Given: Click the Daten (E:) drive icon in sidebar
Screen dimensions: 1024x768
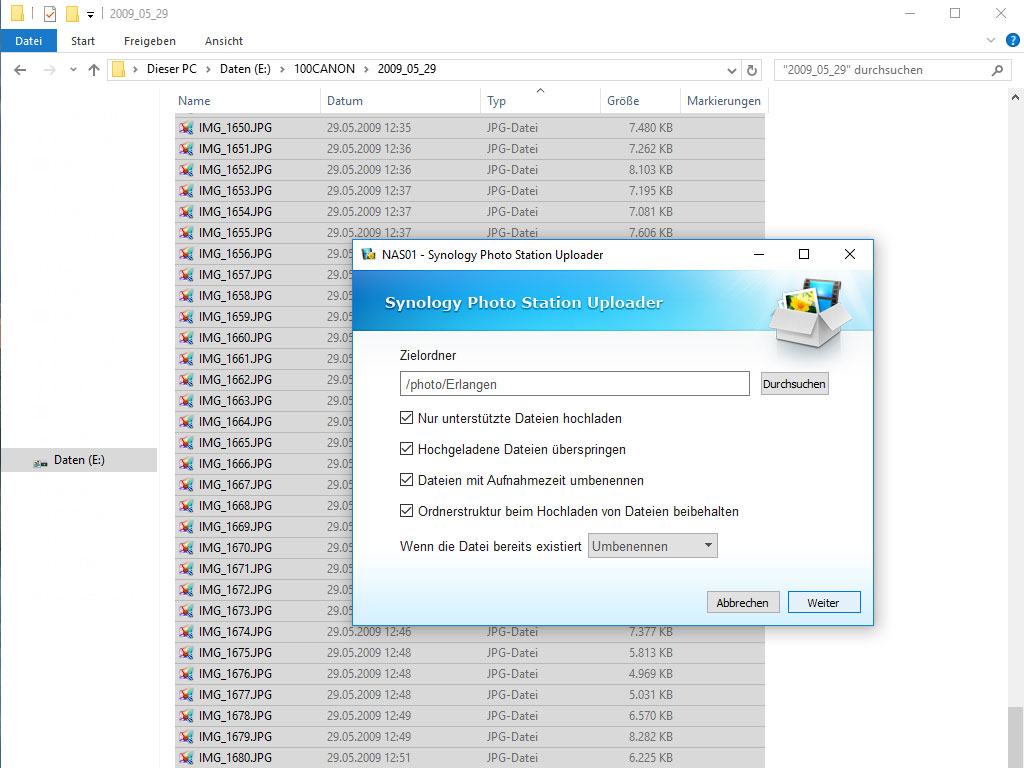Looking at the screenshot, I should pos(40,461).
